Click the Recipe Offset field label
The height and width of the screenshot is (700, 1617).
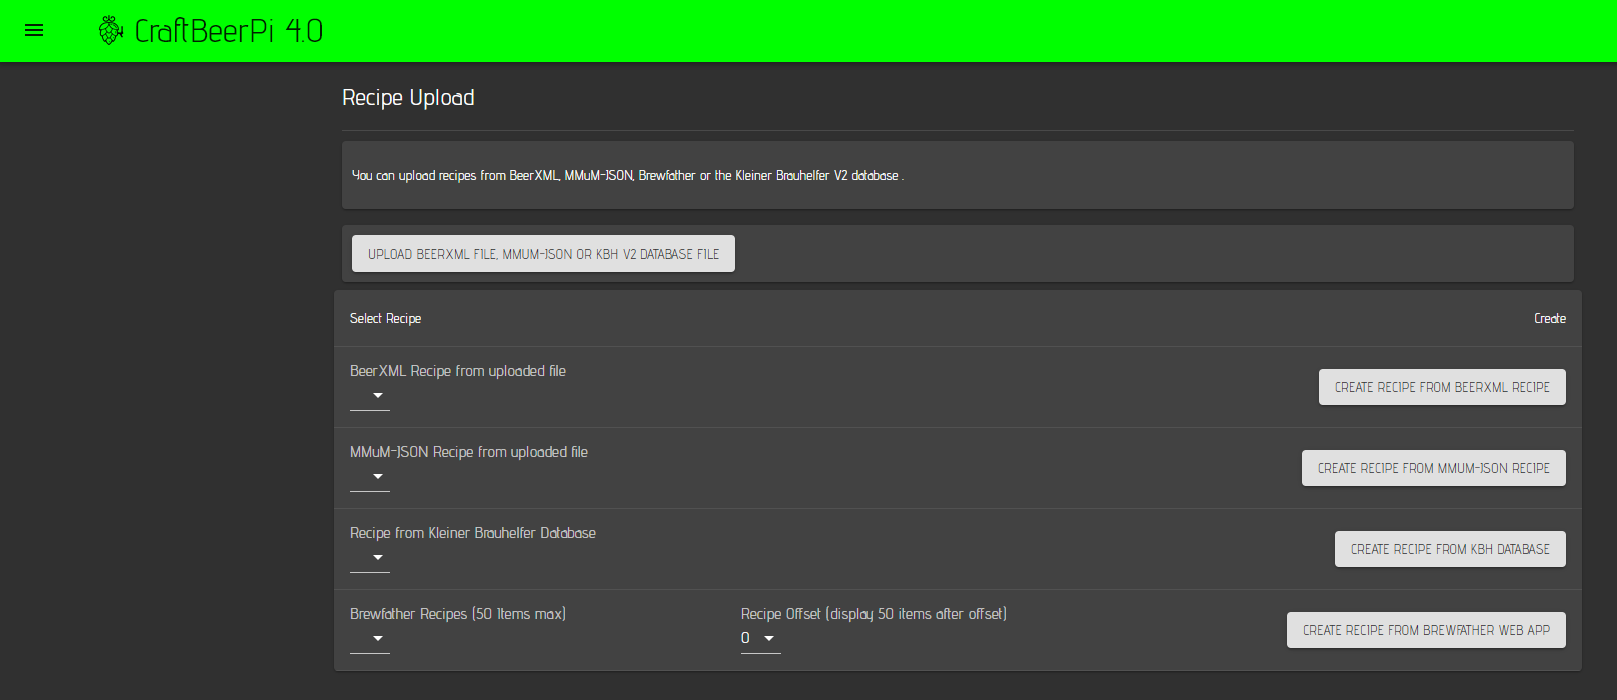(x=873, y=614)
